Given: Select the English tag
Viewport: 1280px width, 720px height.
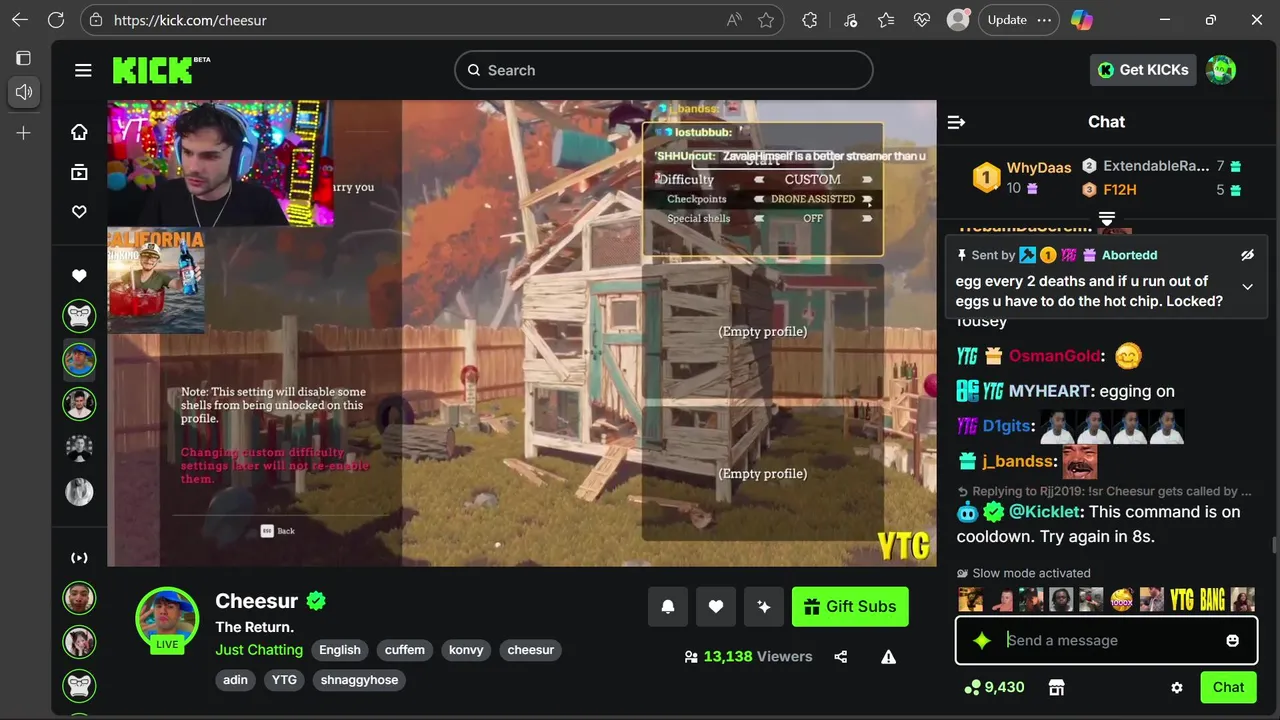Looking at the screenshot, I should pyautogui.click(x=340, y=650).
